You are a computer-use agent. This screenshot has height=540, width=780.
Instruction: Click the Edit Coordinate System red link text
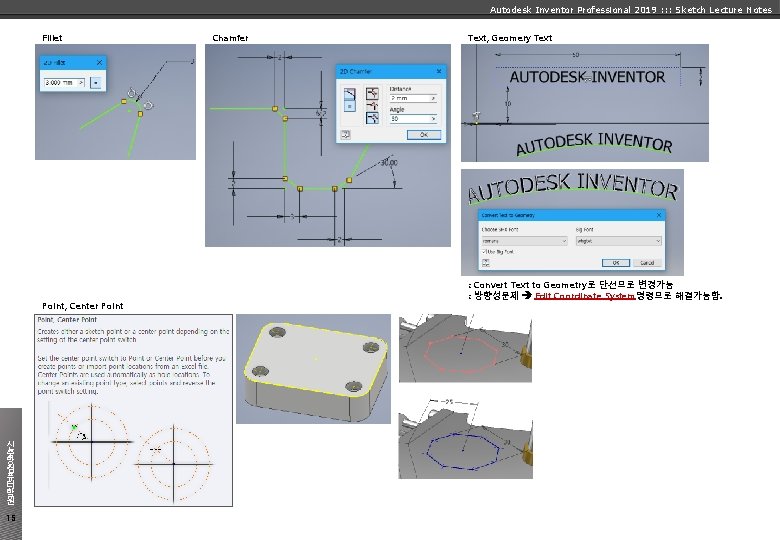[585, 296]
